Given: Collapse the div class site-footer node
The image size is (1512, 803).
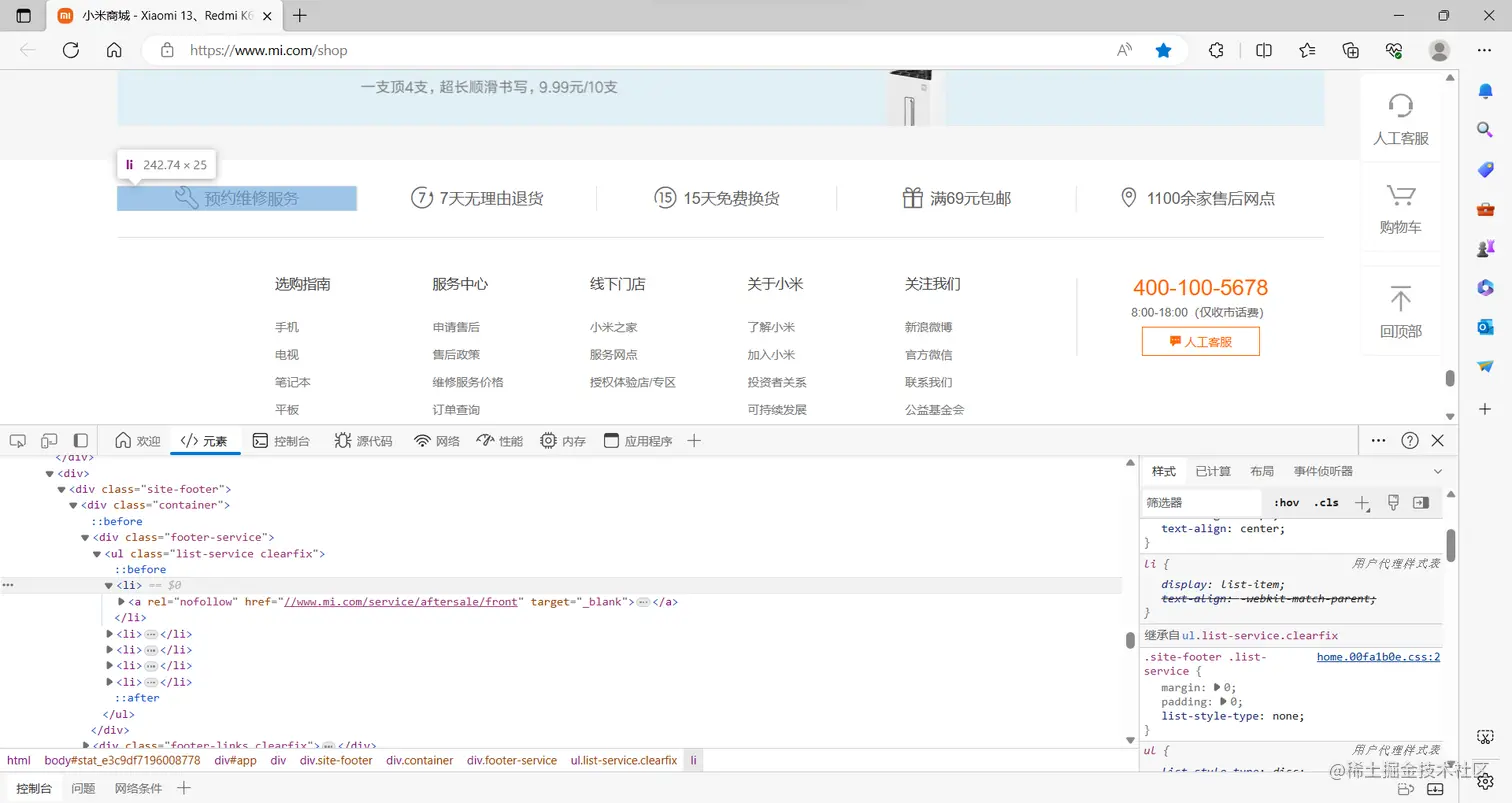Looking at the screenshot, I should [x=62, y=490].
